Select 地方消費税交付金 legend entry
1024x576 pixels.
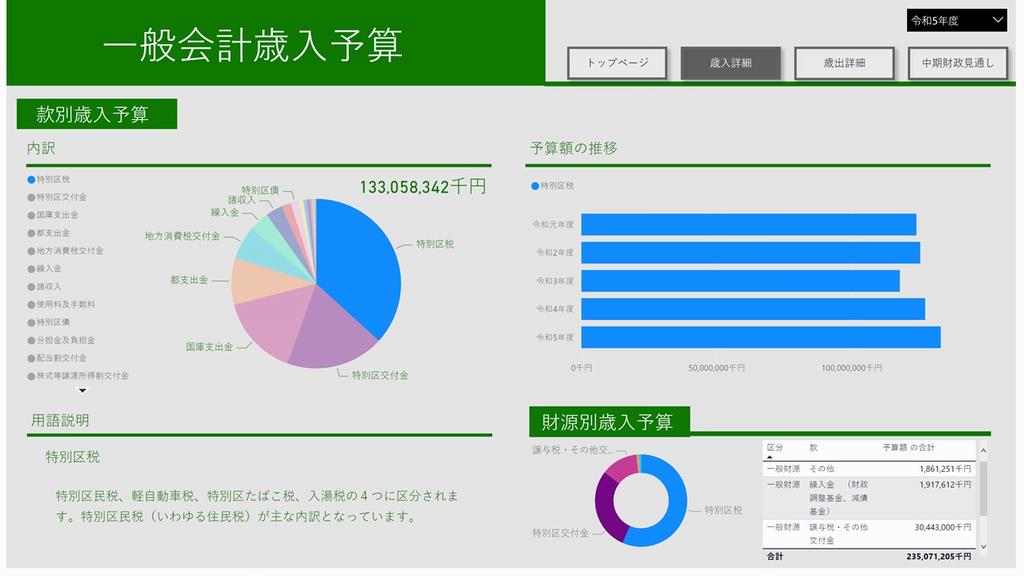(65, 251)
